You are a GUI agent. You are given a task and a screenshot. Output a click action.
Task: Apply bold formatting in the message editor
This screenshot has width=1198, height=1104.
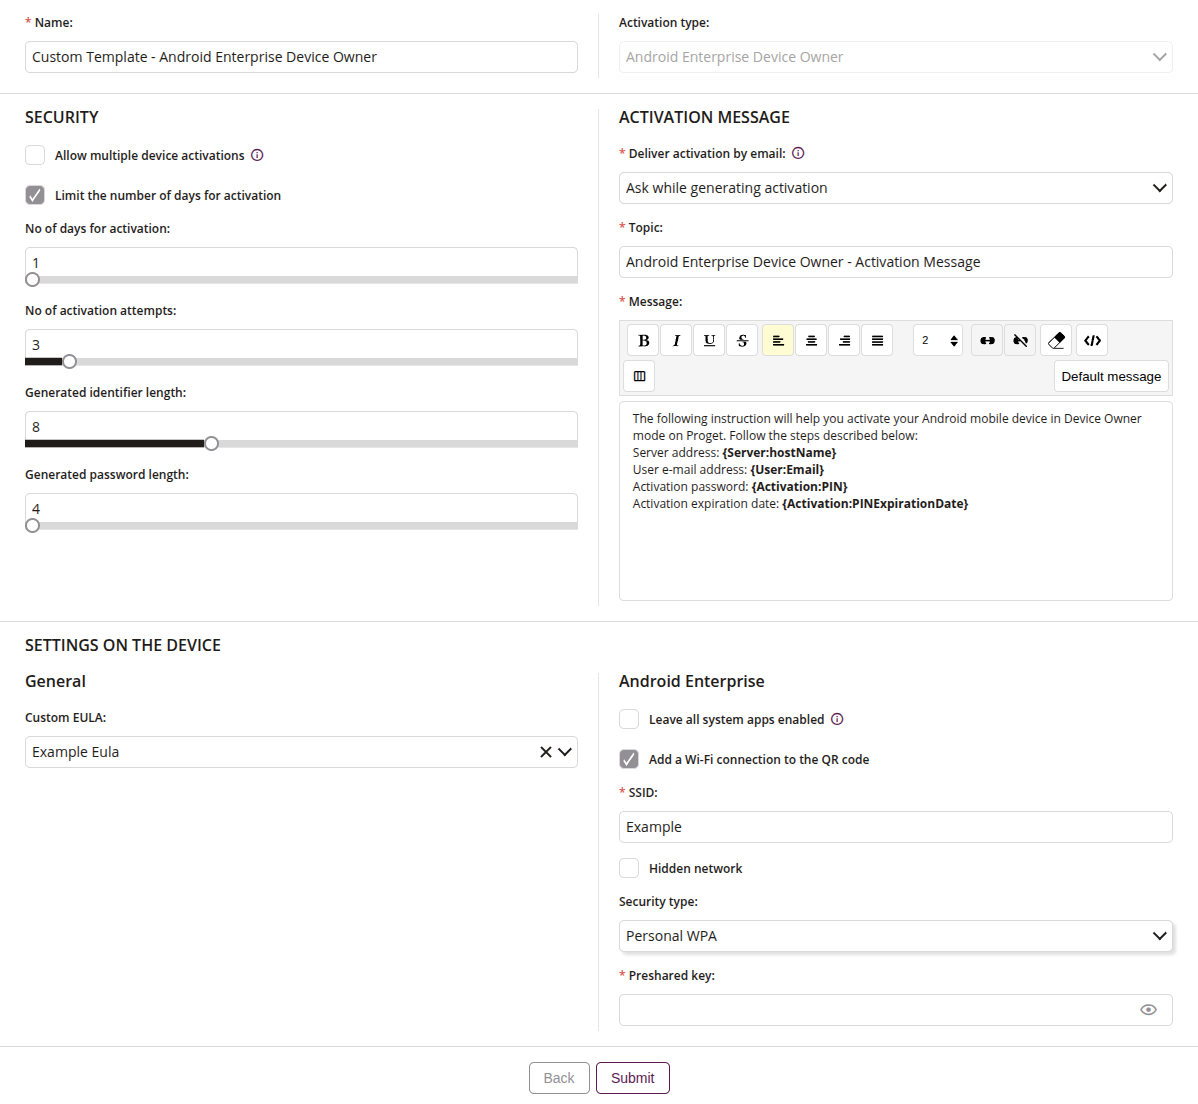pyautogui.click(x=643, y=340)
